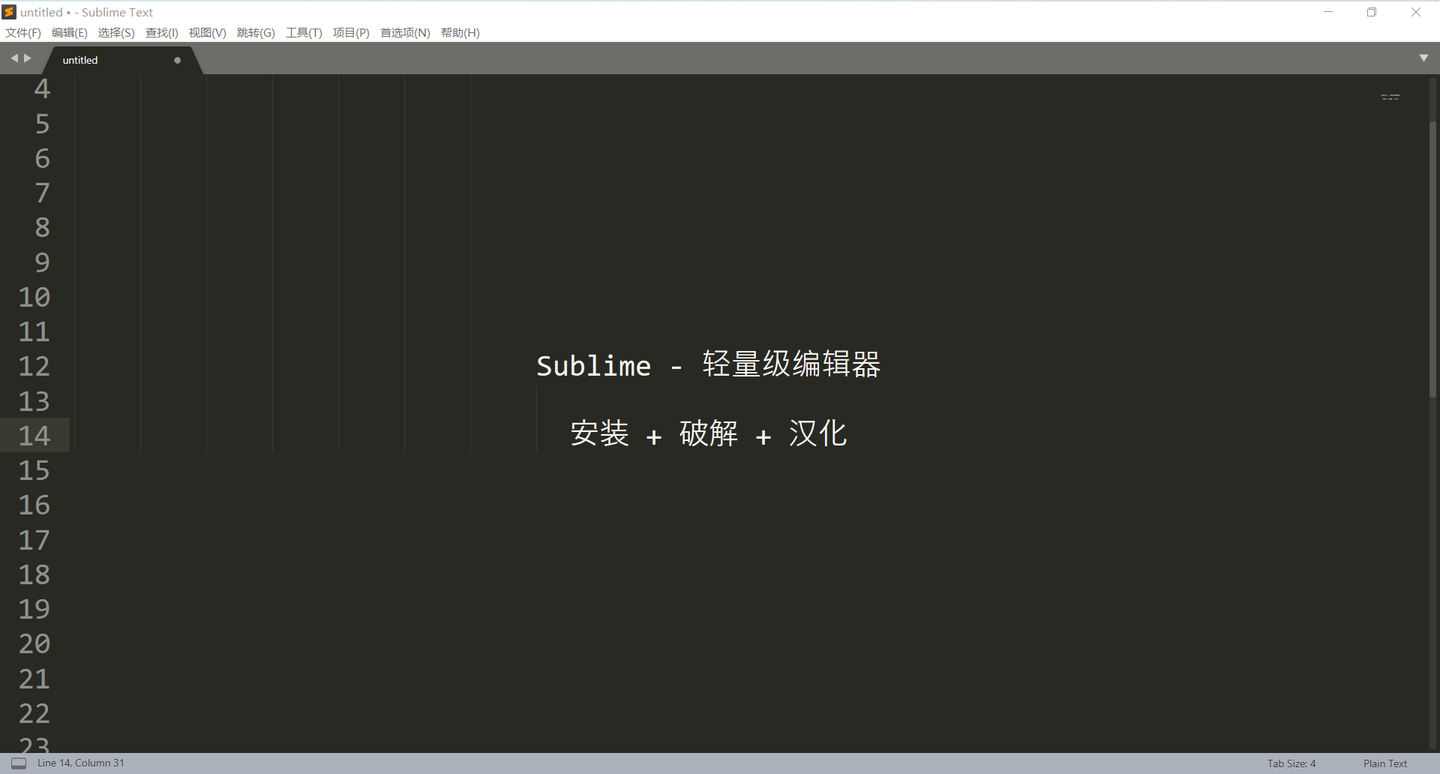Click line number 20 in gutter
The height and width of the screenshot is (774, 1440).
pyautogui.click(x=34, y=644)
